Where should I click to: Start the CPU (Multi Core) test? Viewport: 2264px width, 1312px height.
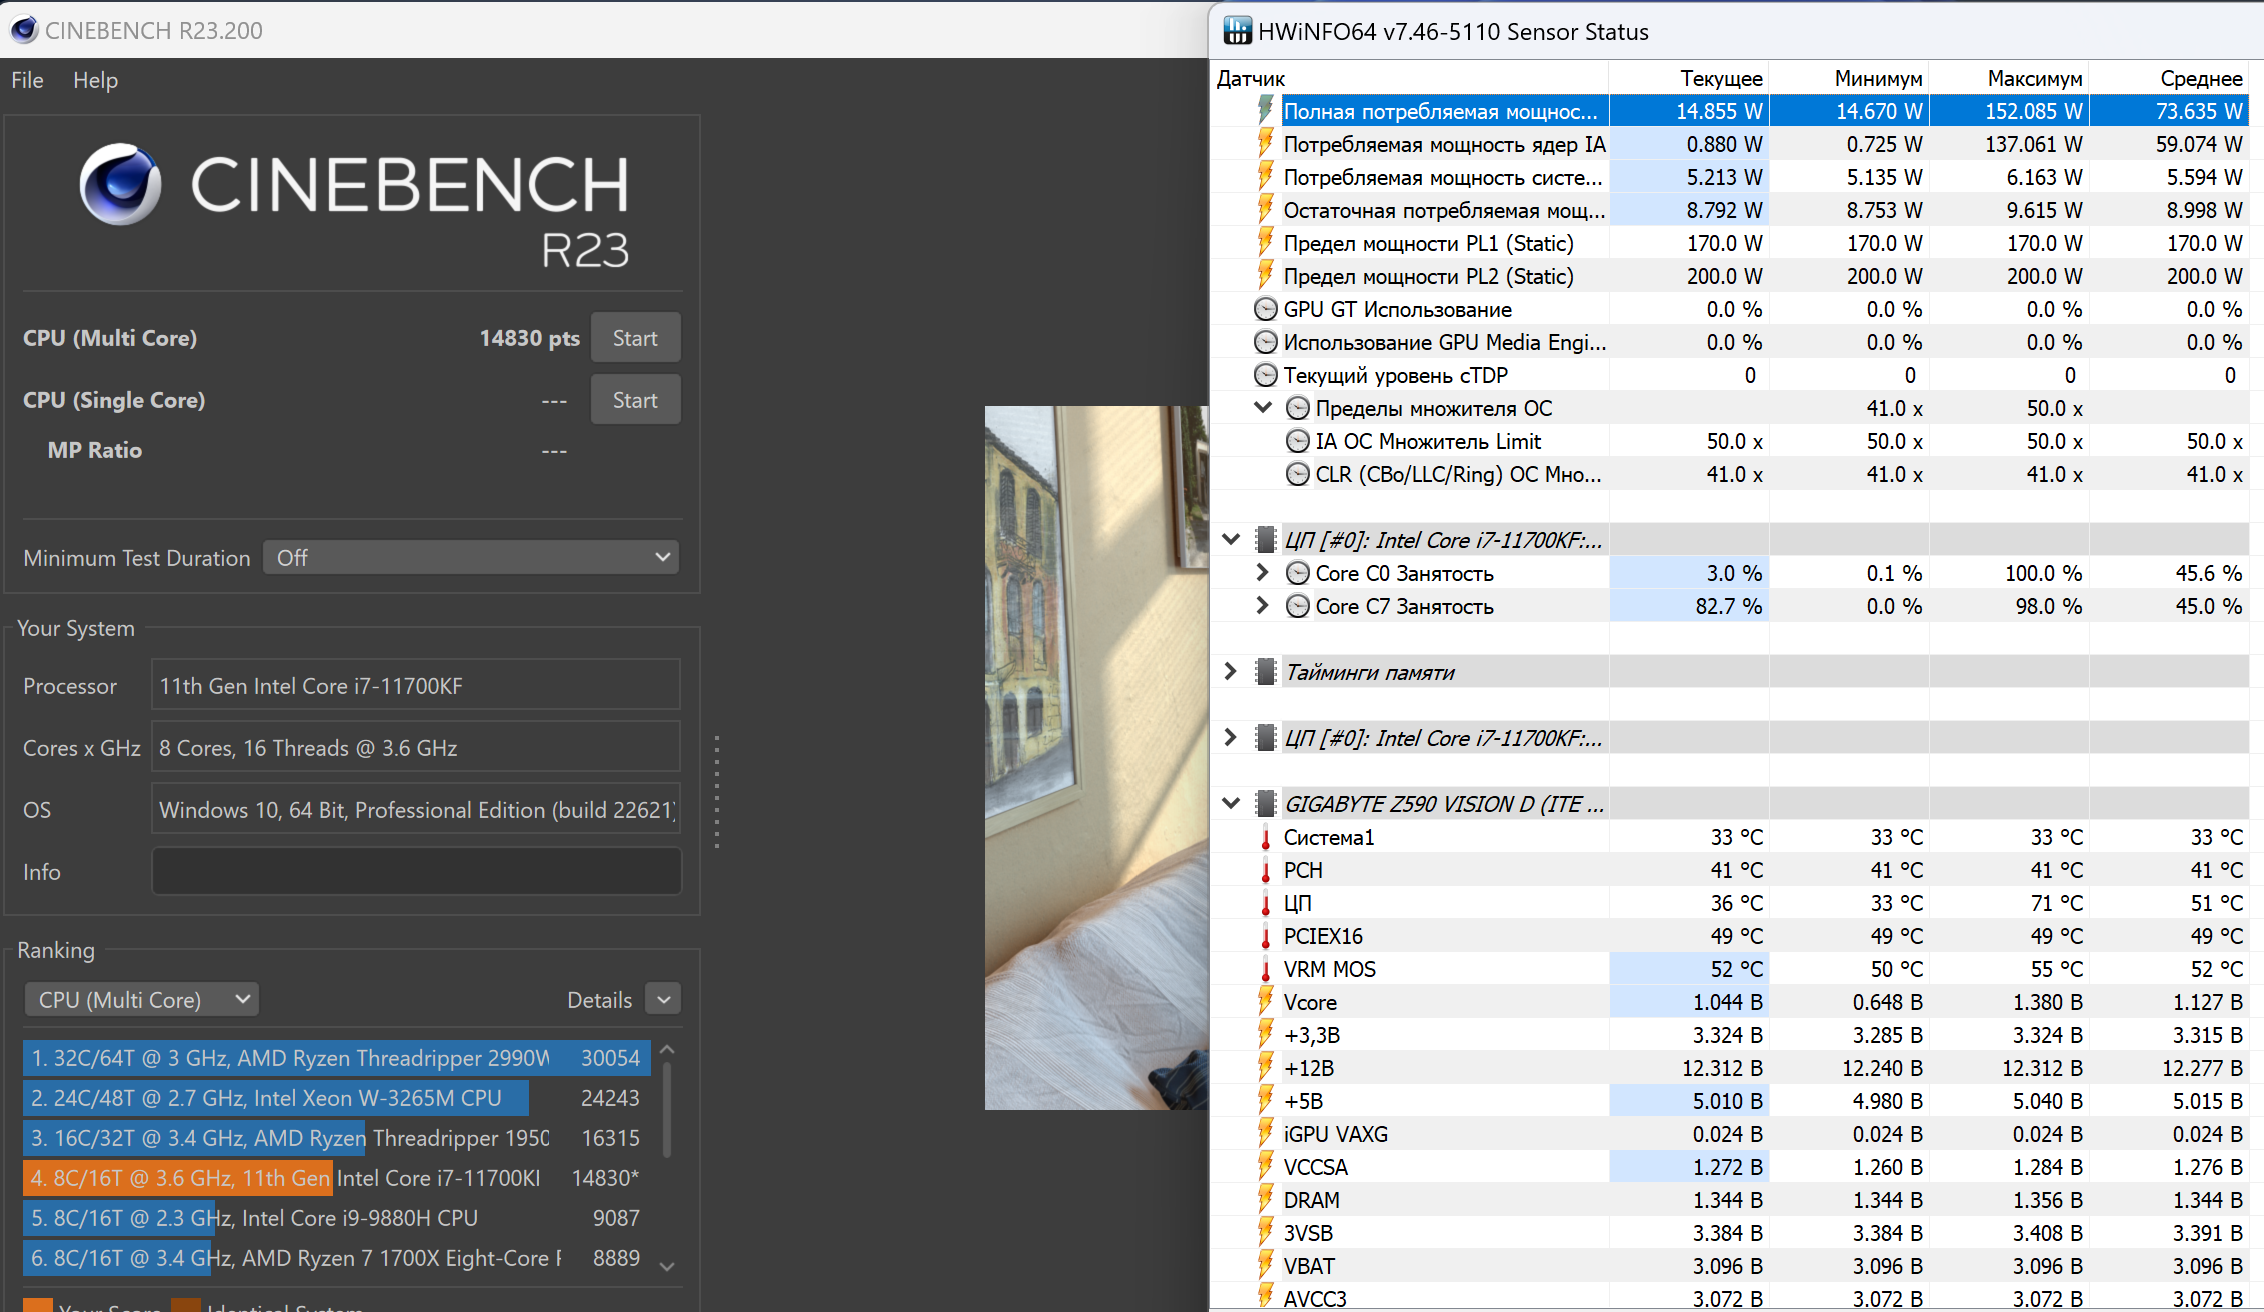click(x=635, y=338)
